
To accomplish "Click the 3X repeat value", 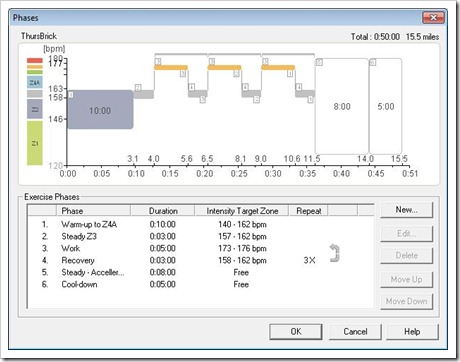I will [x=309, y=260].
